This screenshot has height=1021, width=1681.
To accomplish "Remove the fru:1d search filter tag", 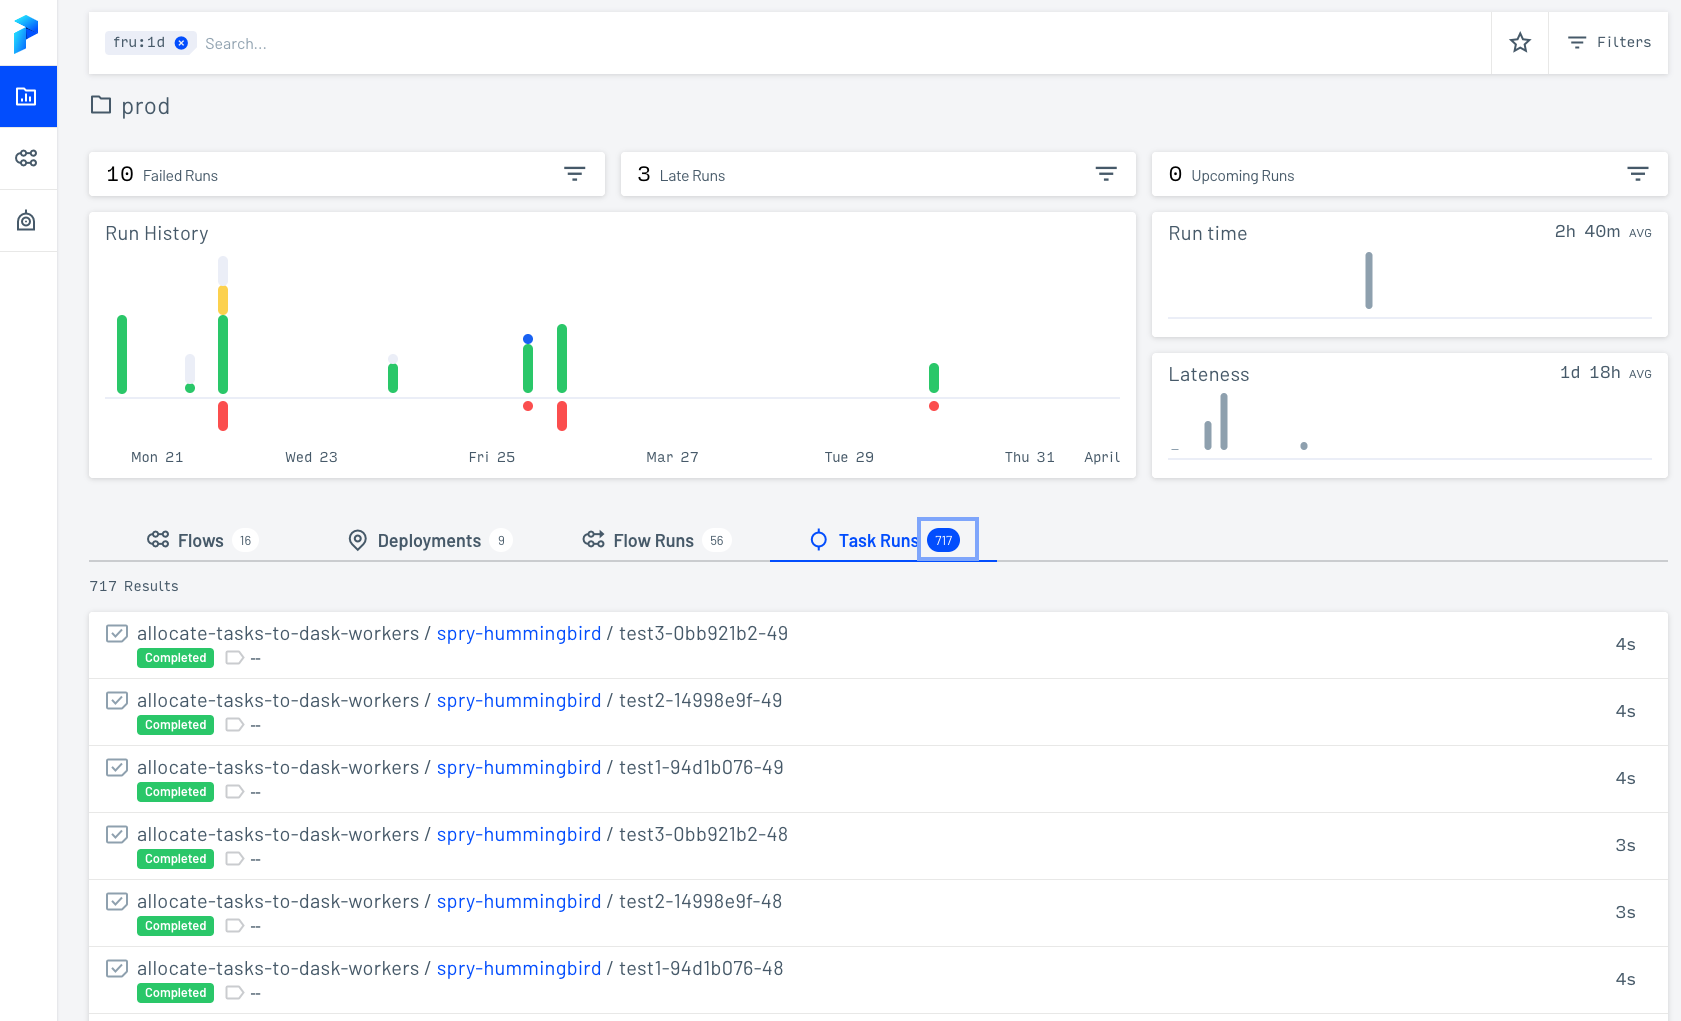I will pyautogui.click(x=181, y=42).
